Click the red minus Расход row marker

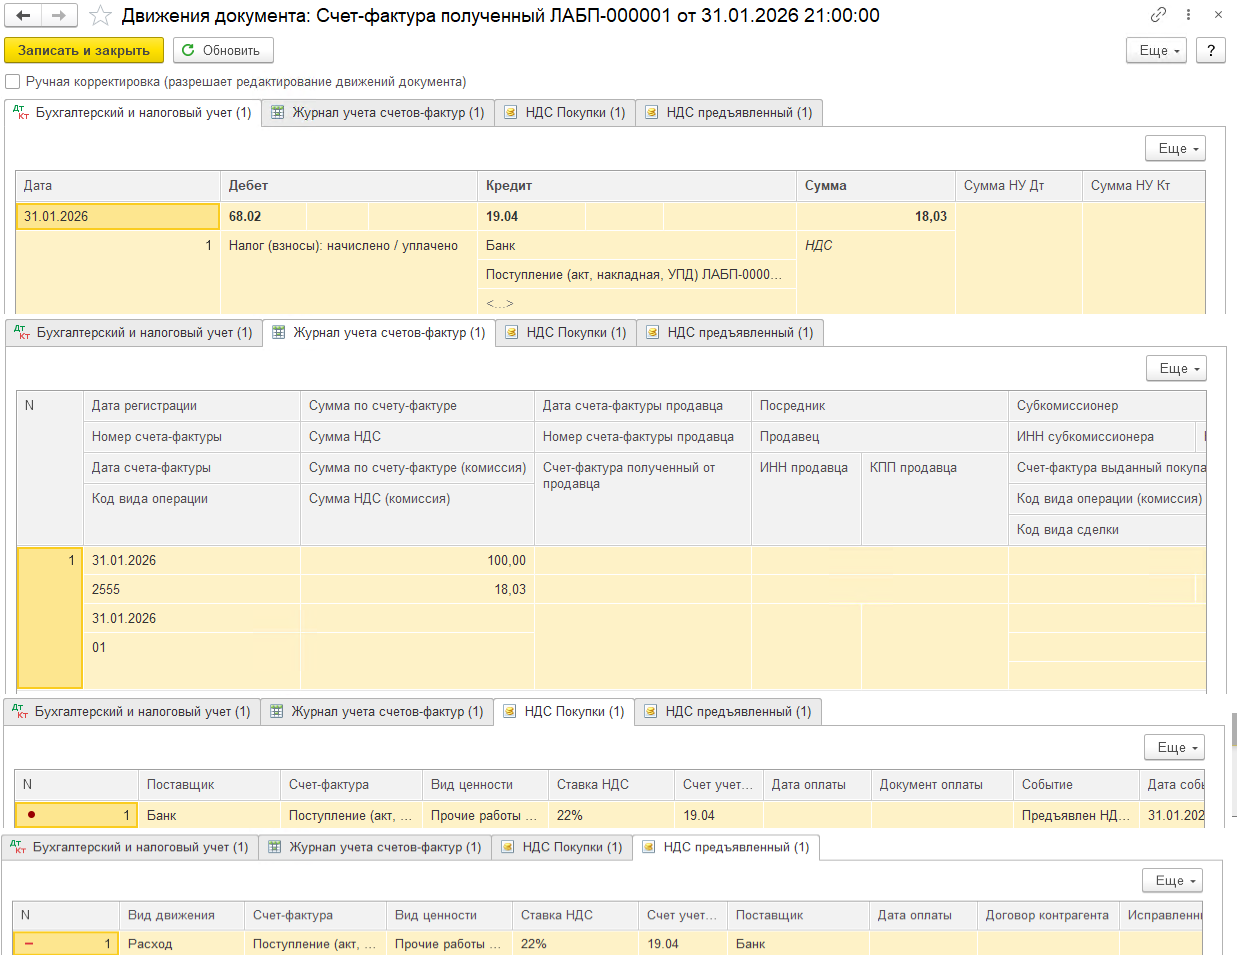click(29, 943)
